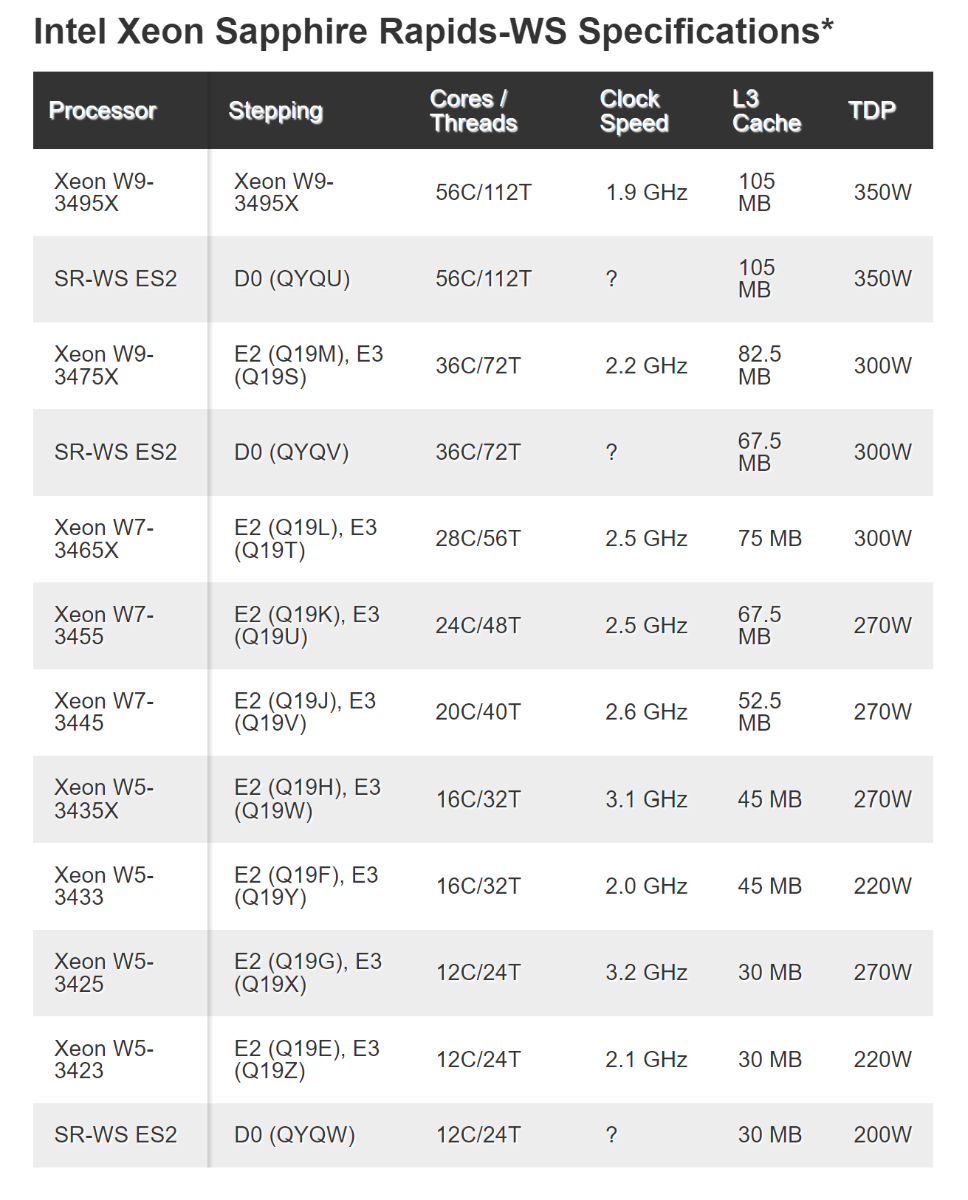Click the Processor column header

click(103, 111)
